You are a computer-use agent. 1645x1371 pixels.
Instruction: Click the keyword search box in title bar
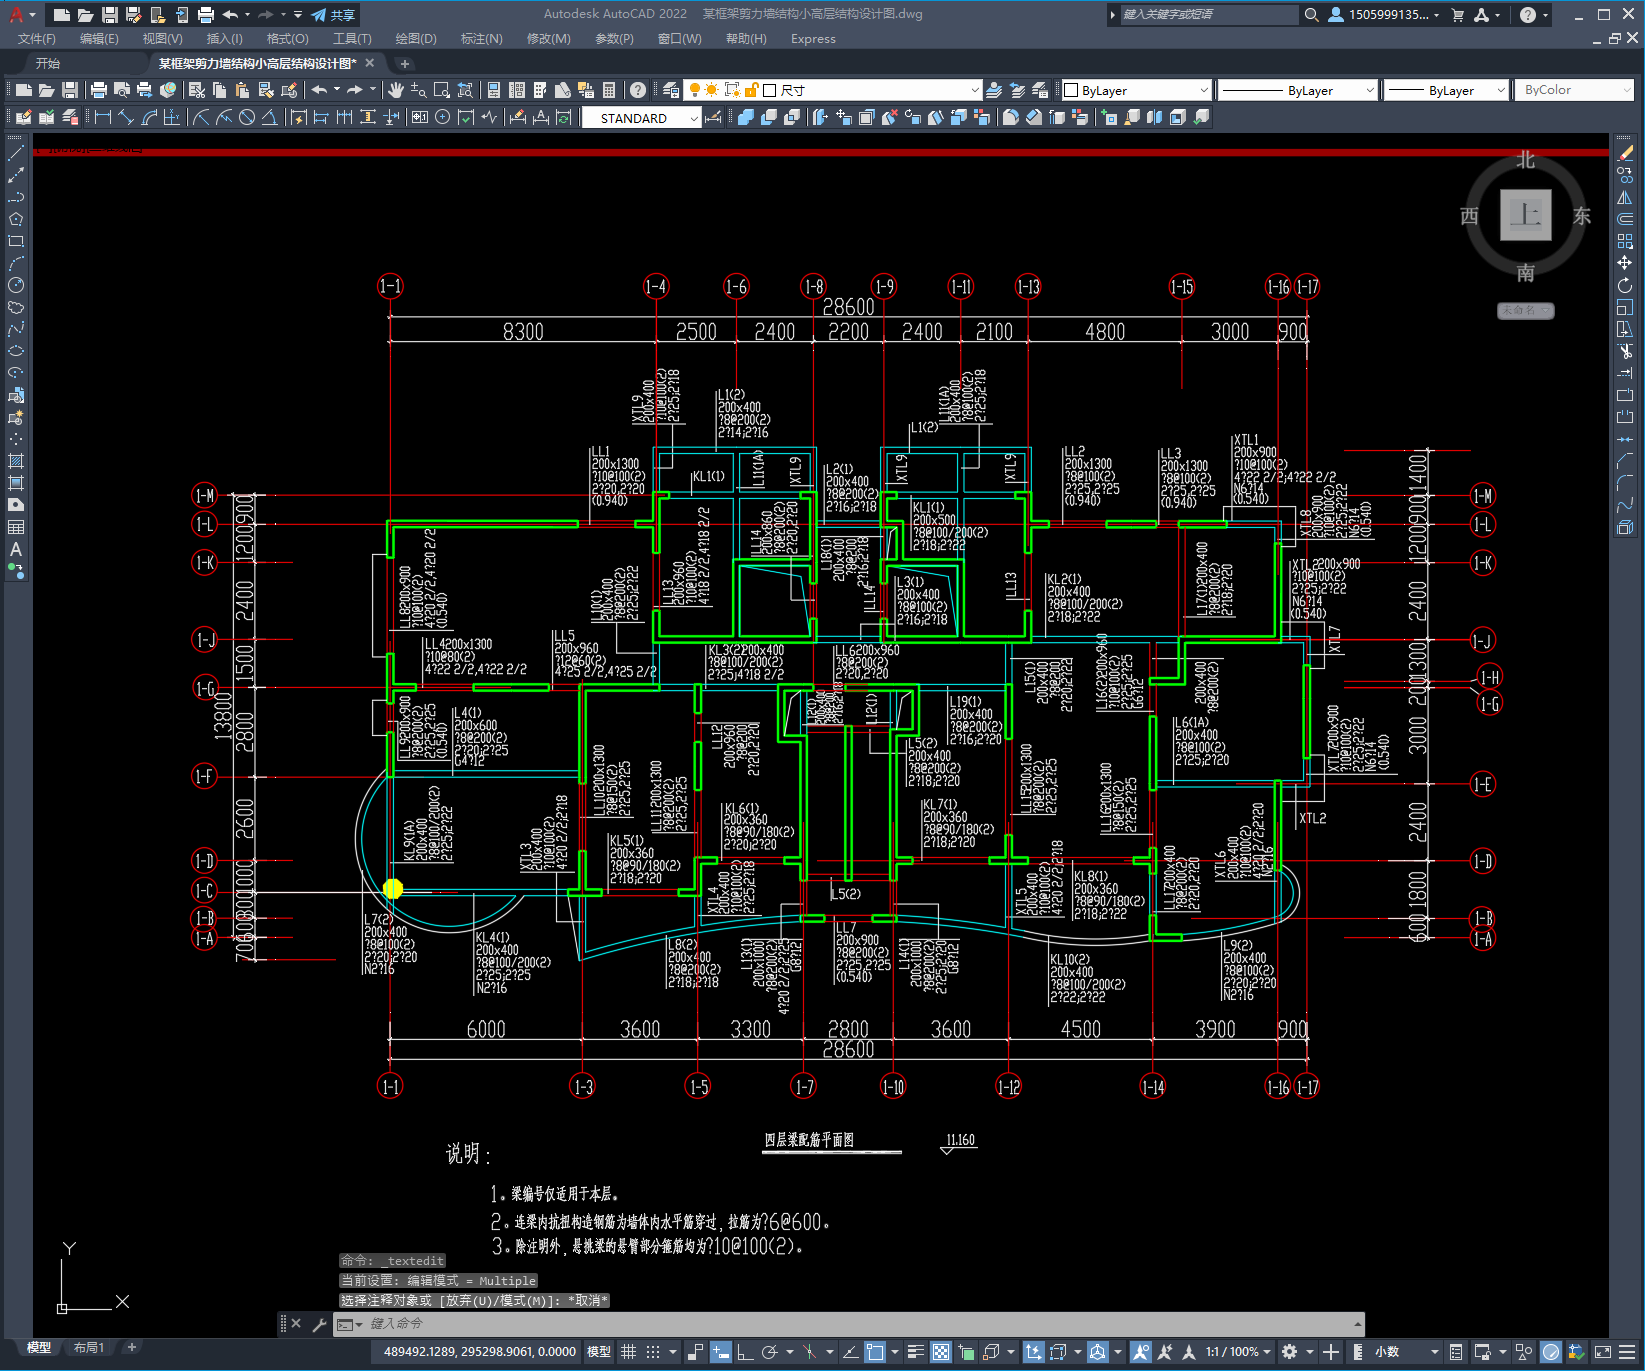click(x=1208, y=15)
